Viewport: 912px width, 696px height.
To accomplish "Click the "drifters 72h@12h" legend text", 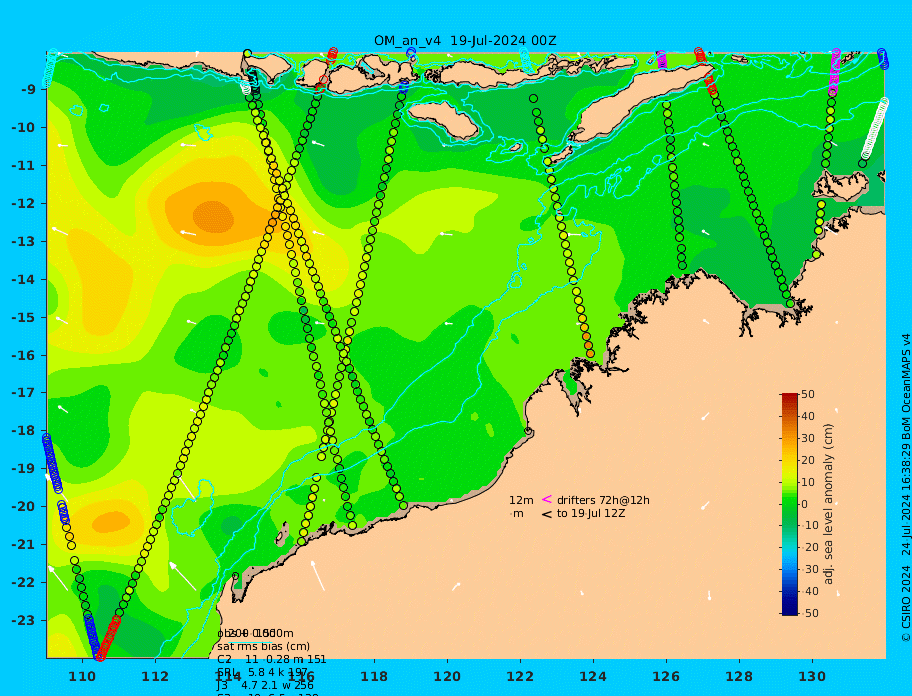I will [603, 500].
